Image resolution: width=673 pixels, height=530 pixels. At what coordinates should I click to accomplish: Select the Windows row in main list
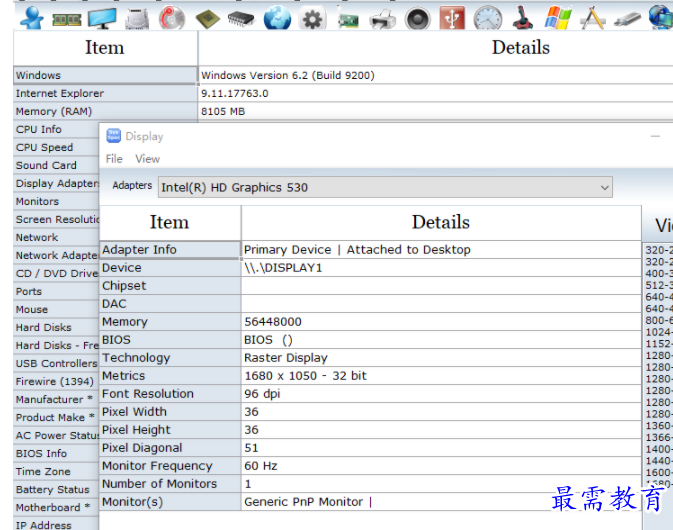pyautogui.click(x=105, y=75)
